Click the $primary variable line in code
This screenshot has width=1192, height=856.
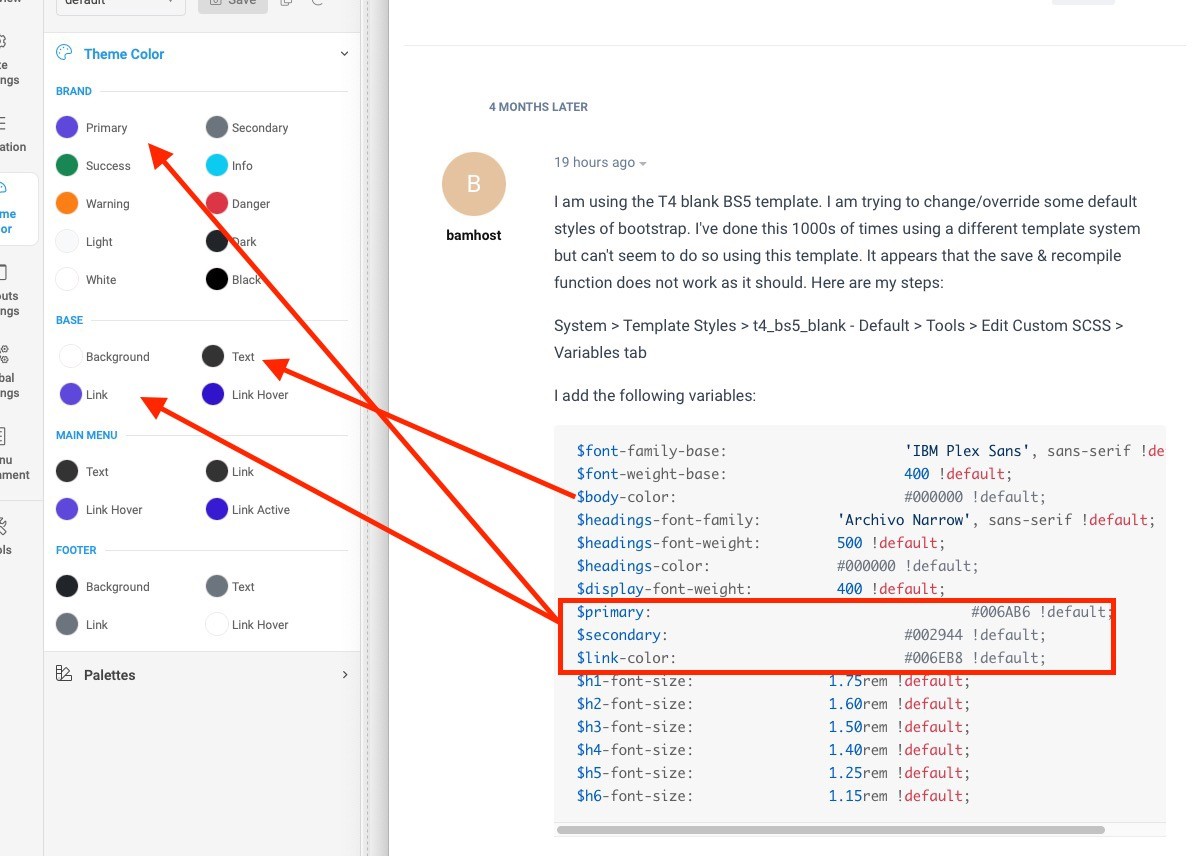[844, 612]
